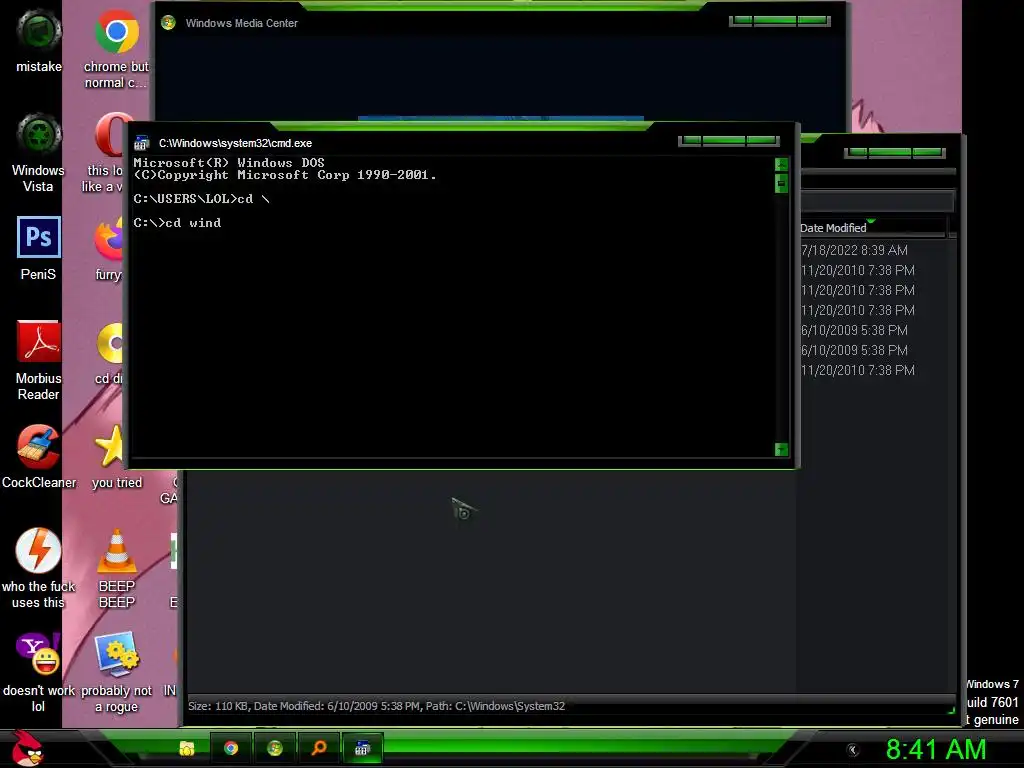Click the Windows Media Center title icon
The width and height of the screenshot is (1024, 768).
(168, 23)
